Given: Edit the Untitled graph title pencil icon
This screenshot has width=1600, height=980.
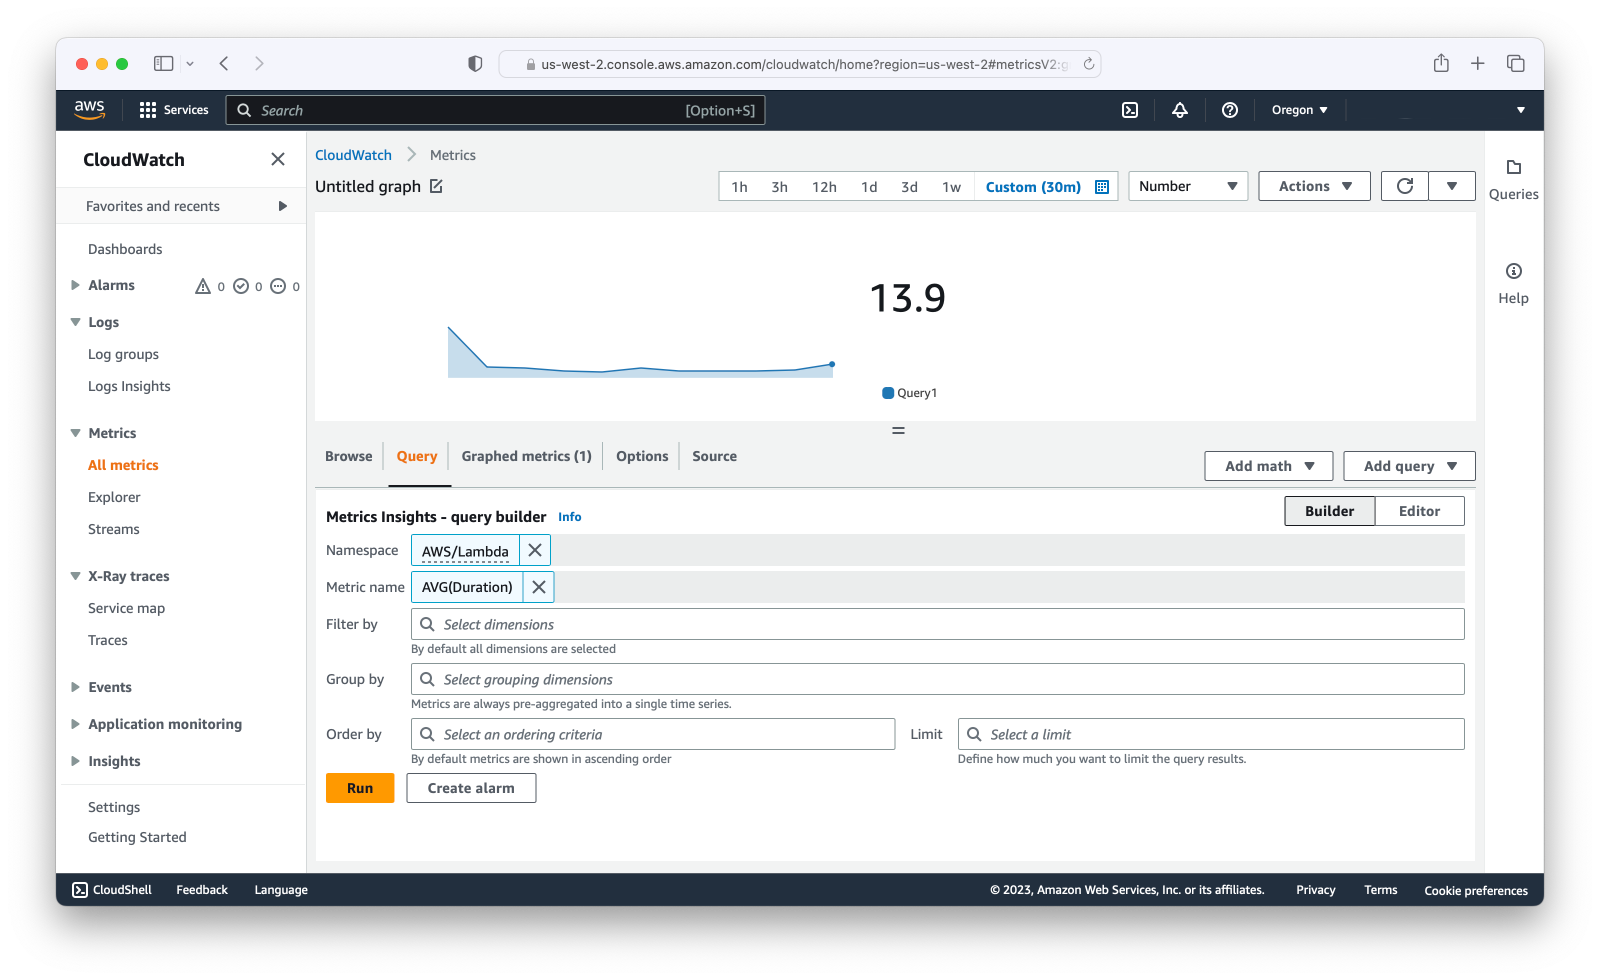Looking at the screenshot, I should point(436,186).
